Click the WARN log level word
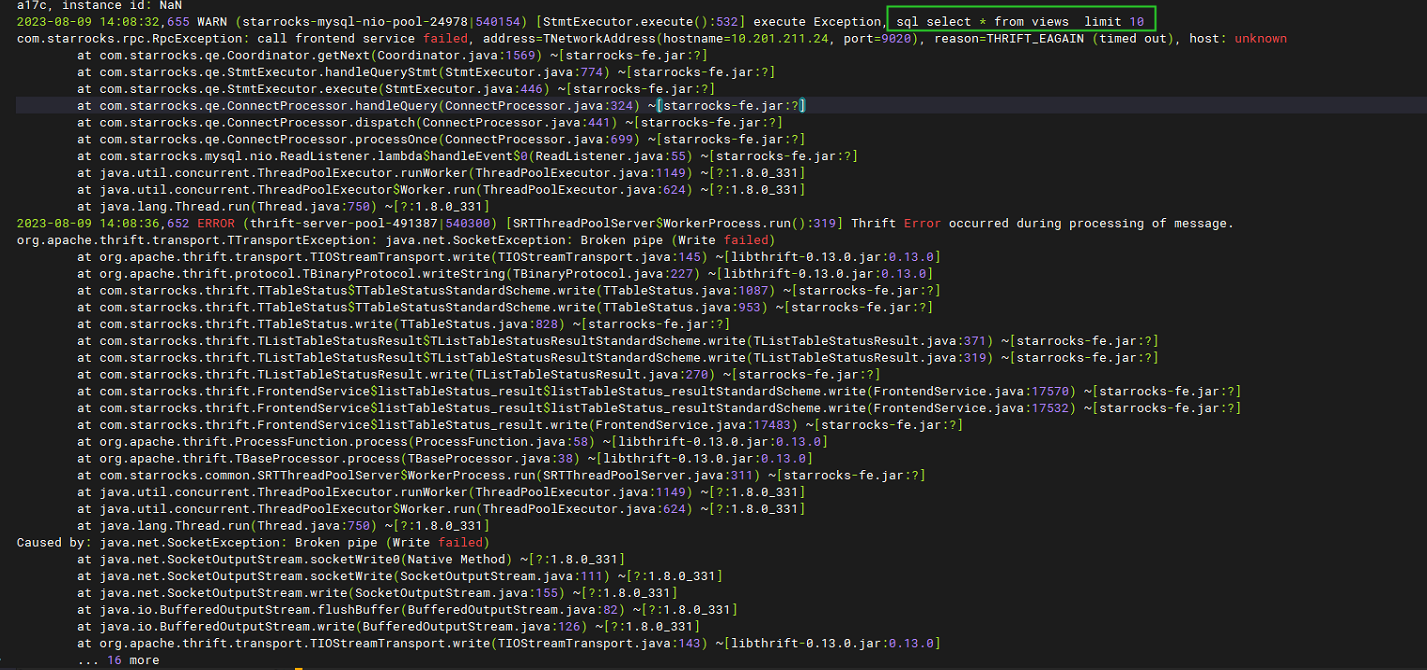Image resolution: width=1427 pixels, height=670 pixels. pos(213,21)
